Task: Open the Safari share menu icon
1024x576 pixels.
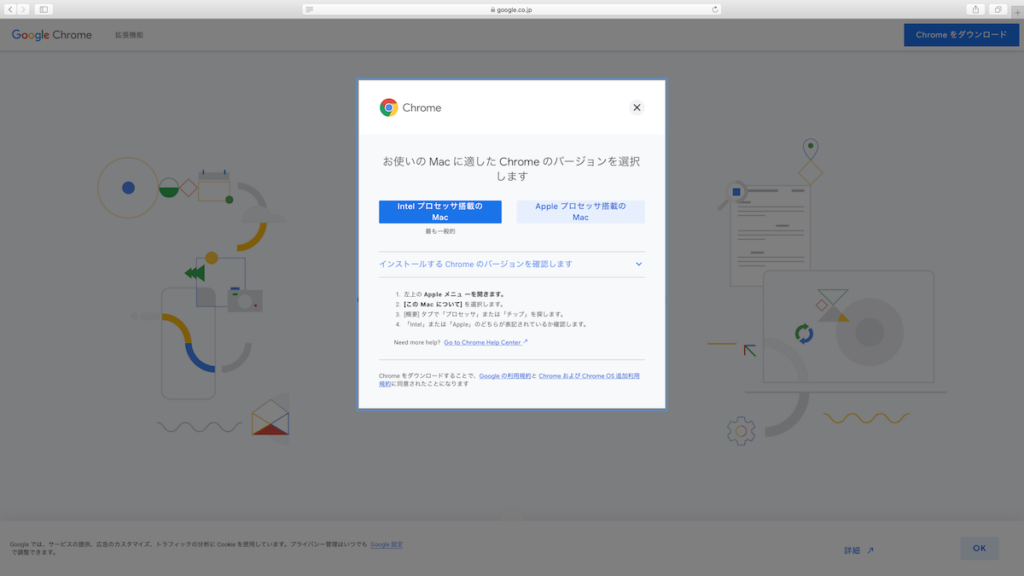Action: pyautogui.click(x=974, y=9)
